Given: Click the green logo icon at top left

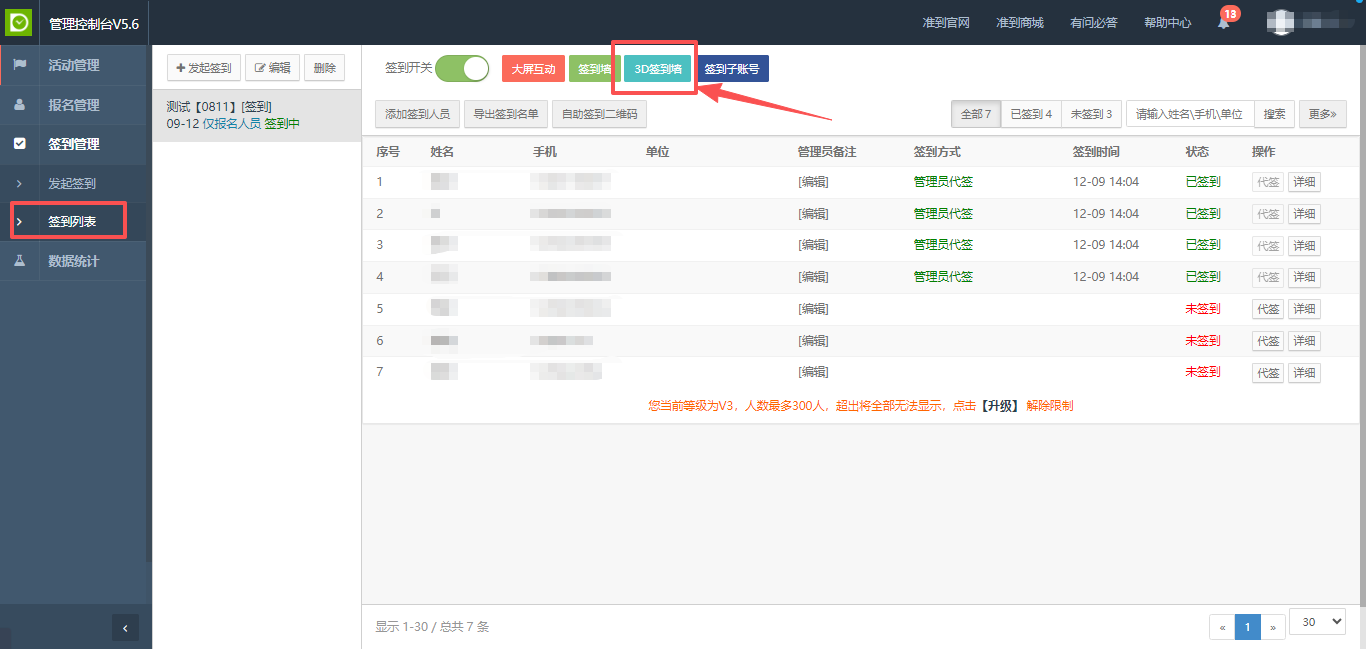Looking at the screenshot, I should (19, 22).
